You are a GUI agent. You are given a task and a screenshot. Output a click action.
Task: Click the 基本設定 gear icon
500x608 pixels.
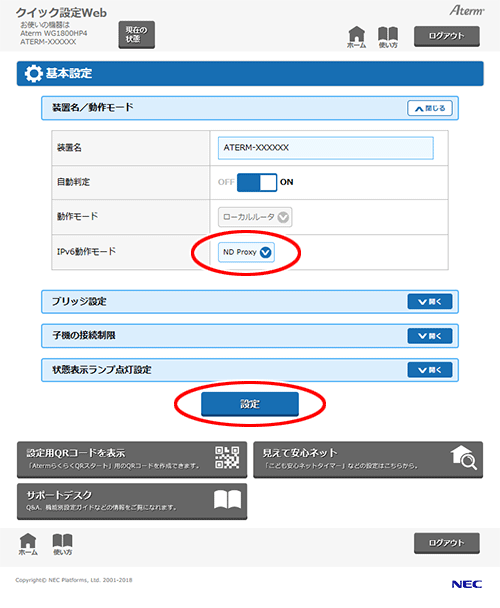pyautogui.click(x=33, y=73)
